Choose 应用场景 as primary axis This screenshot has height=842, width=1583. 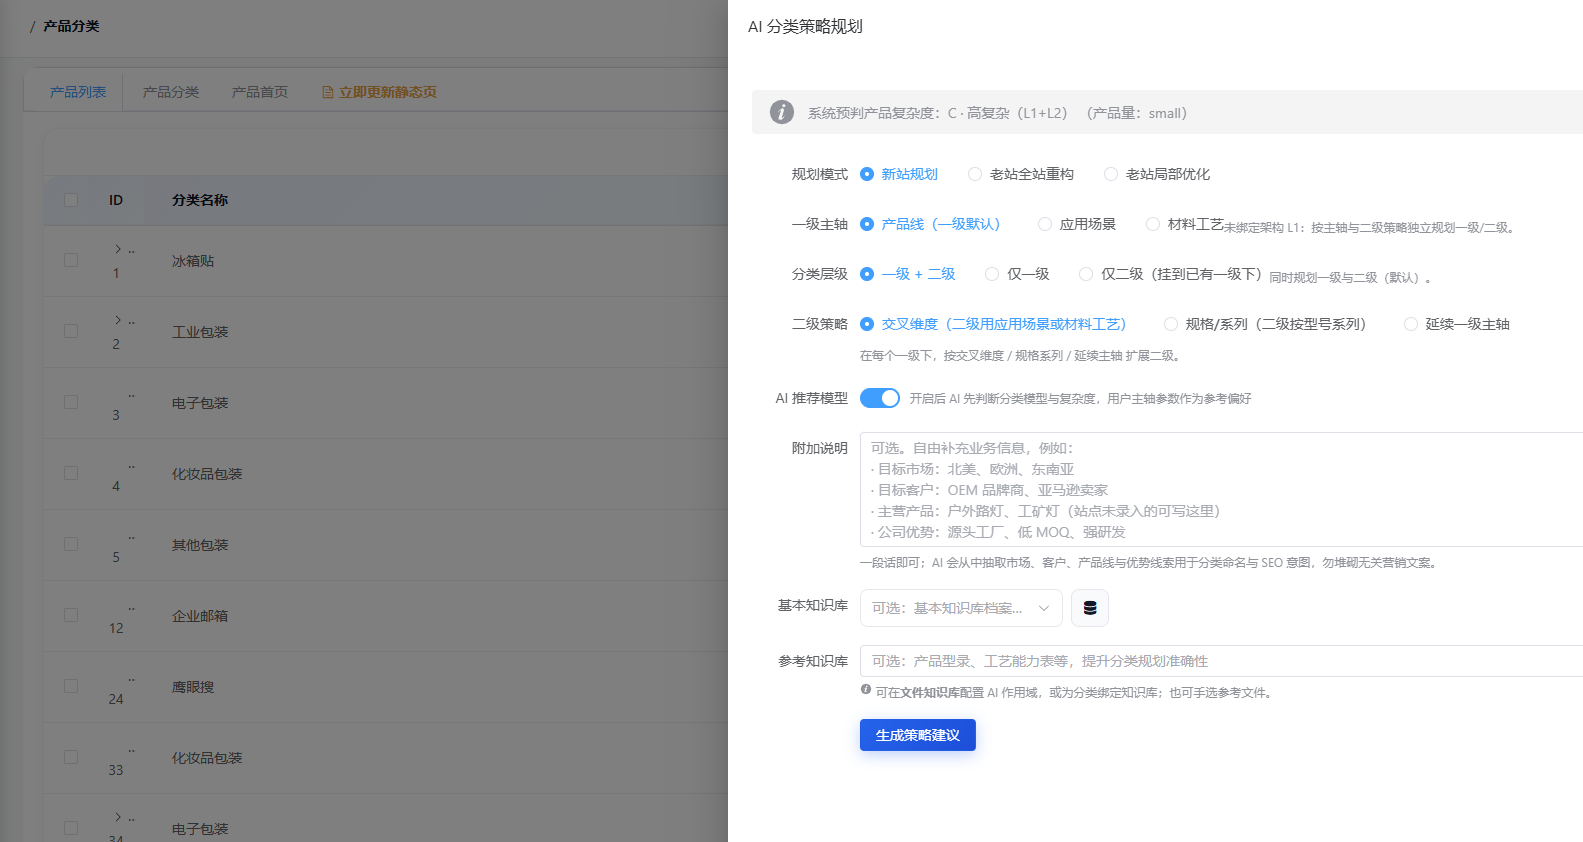pos(1077,224)
